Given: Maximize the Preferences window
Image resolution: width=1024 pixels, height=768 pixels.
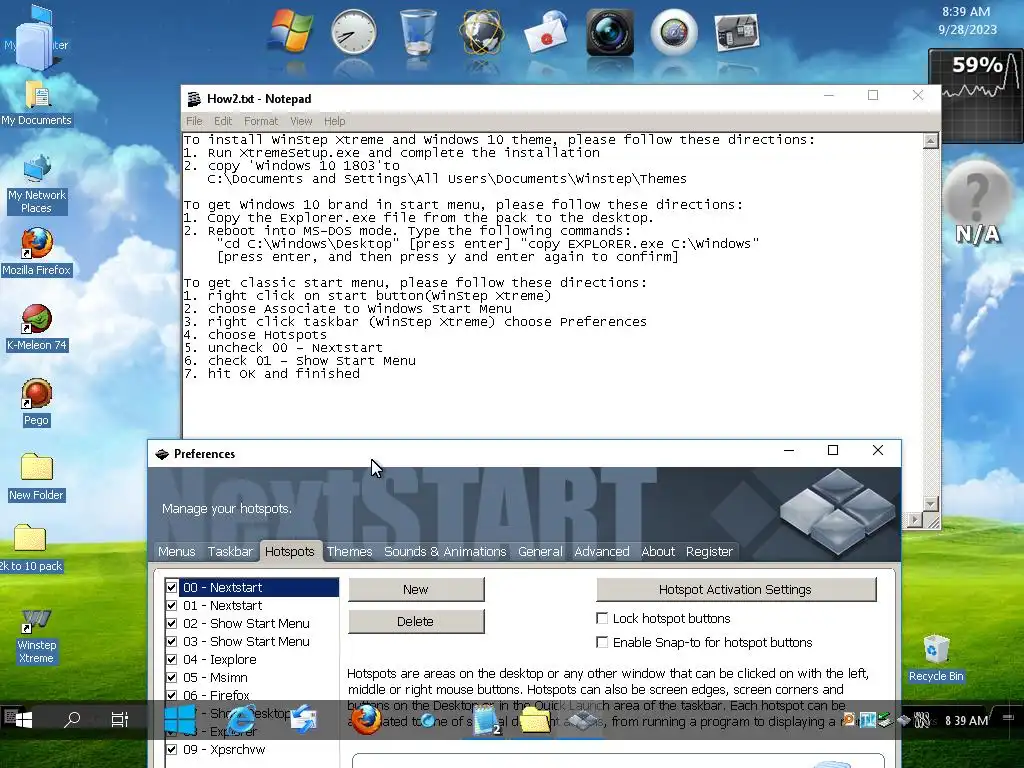Looking at the screenshot, I should [x=833, y=450].
